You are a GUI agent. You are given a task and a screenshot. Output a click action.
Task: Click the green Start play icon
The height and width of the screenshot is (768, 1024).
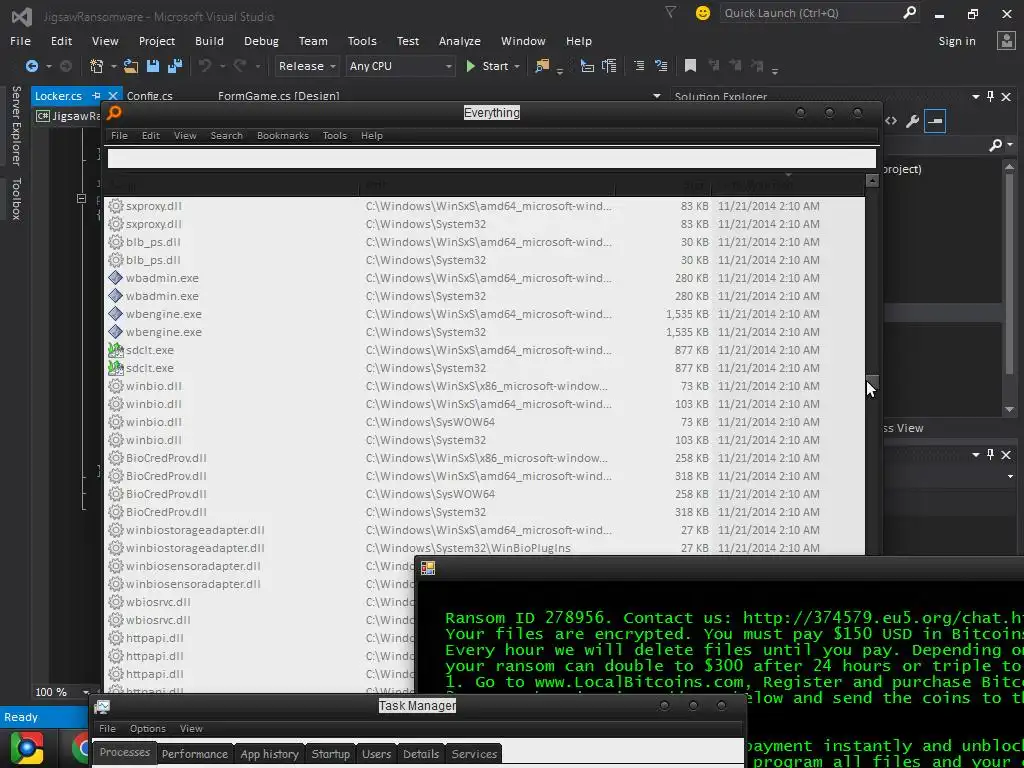pos(470,66)
